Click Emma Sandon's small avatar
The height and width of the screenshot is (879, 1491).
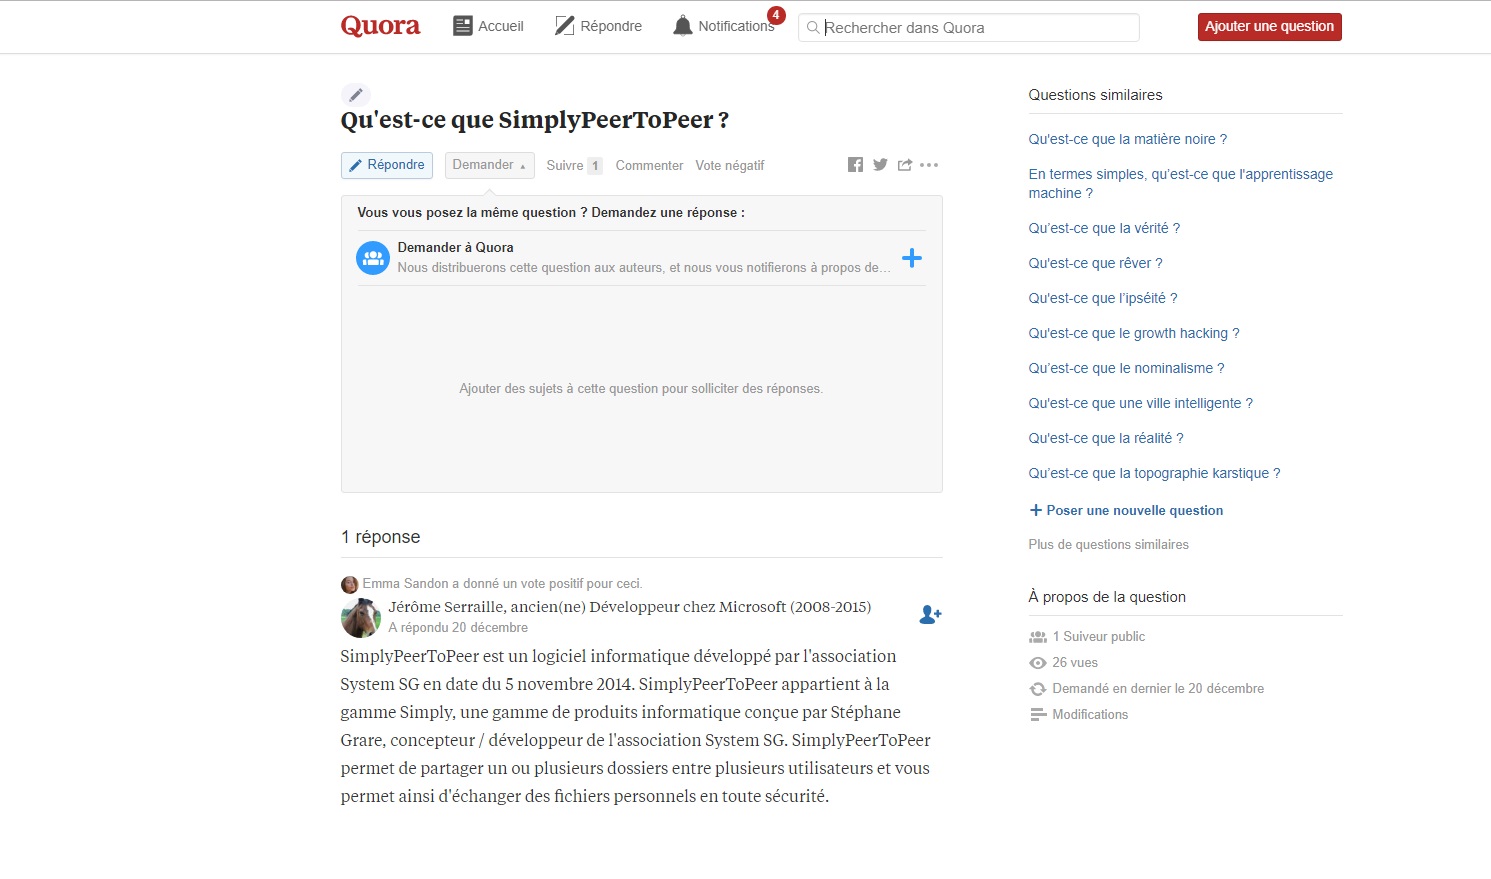[x=349, y=584]
